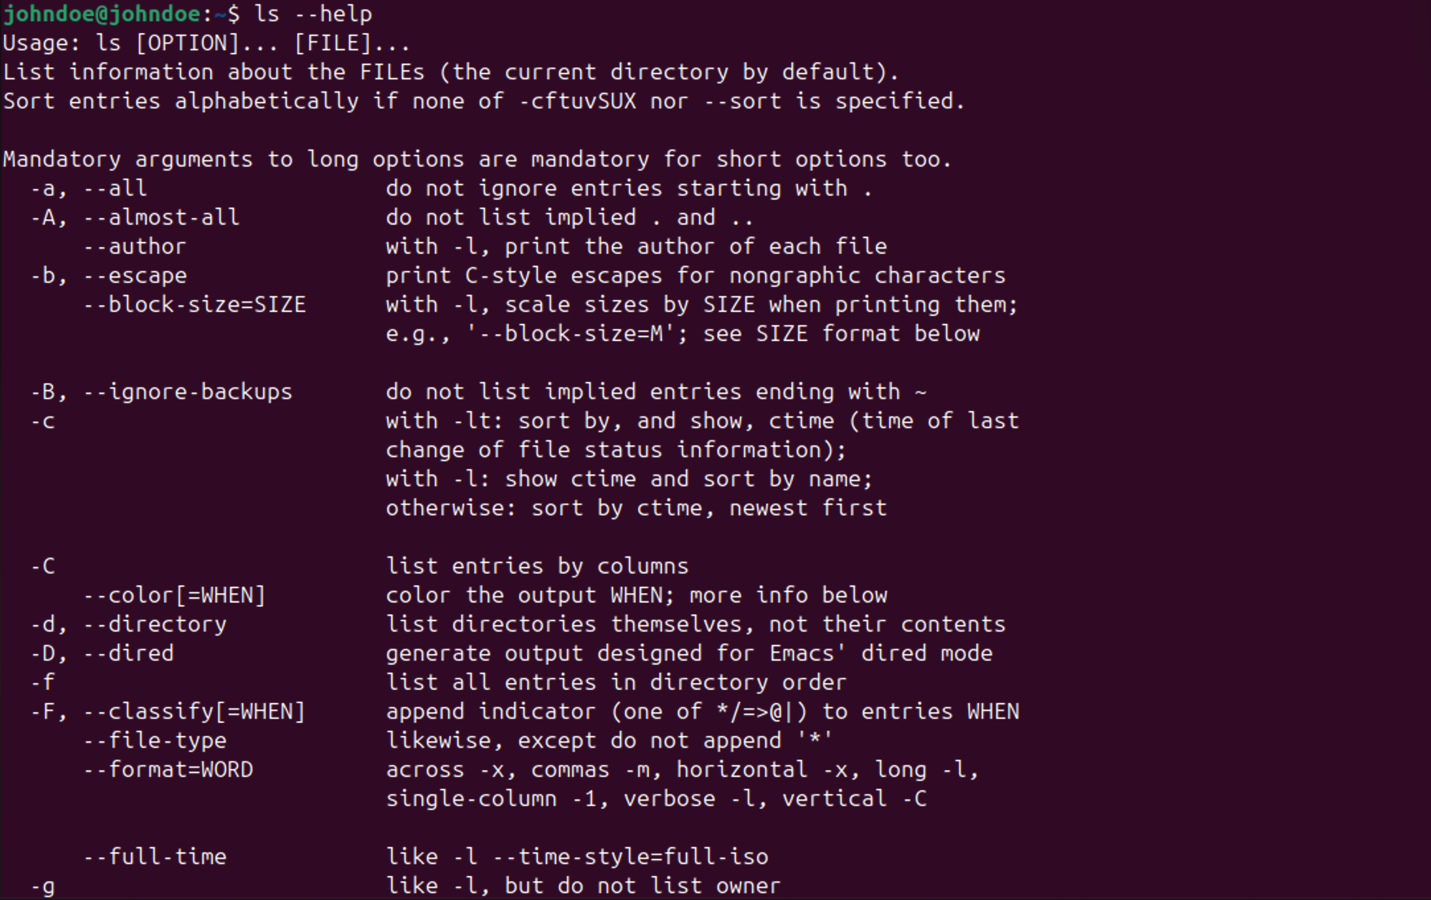This screenshot has height=900, width=1431.
Task: Click the '--escape' option text
Action: click(x=135, y=275)
